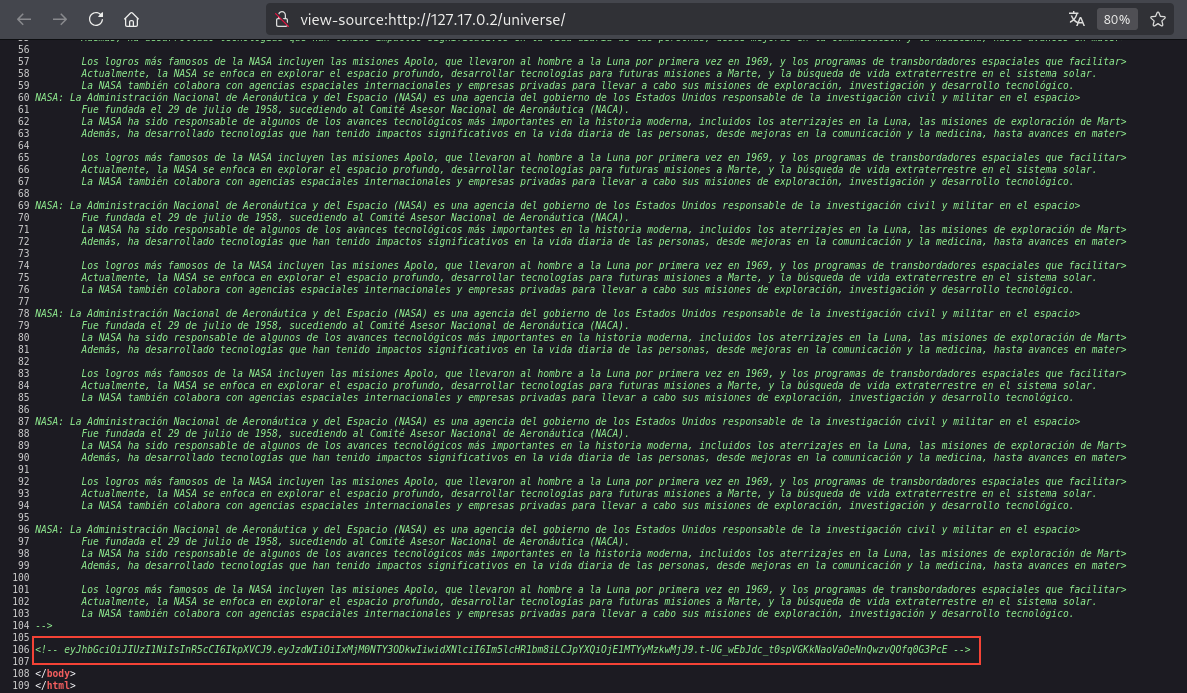Click 'Los logros más famosos' text on line 74
This screenshot has height=693, width=1187.
click(x=145, y=266)
